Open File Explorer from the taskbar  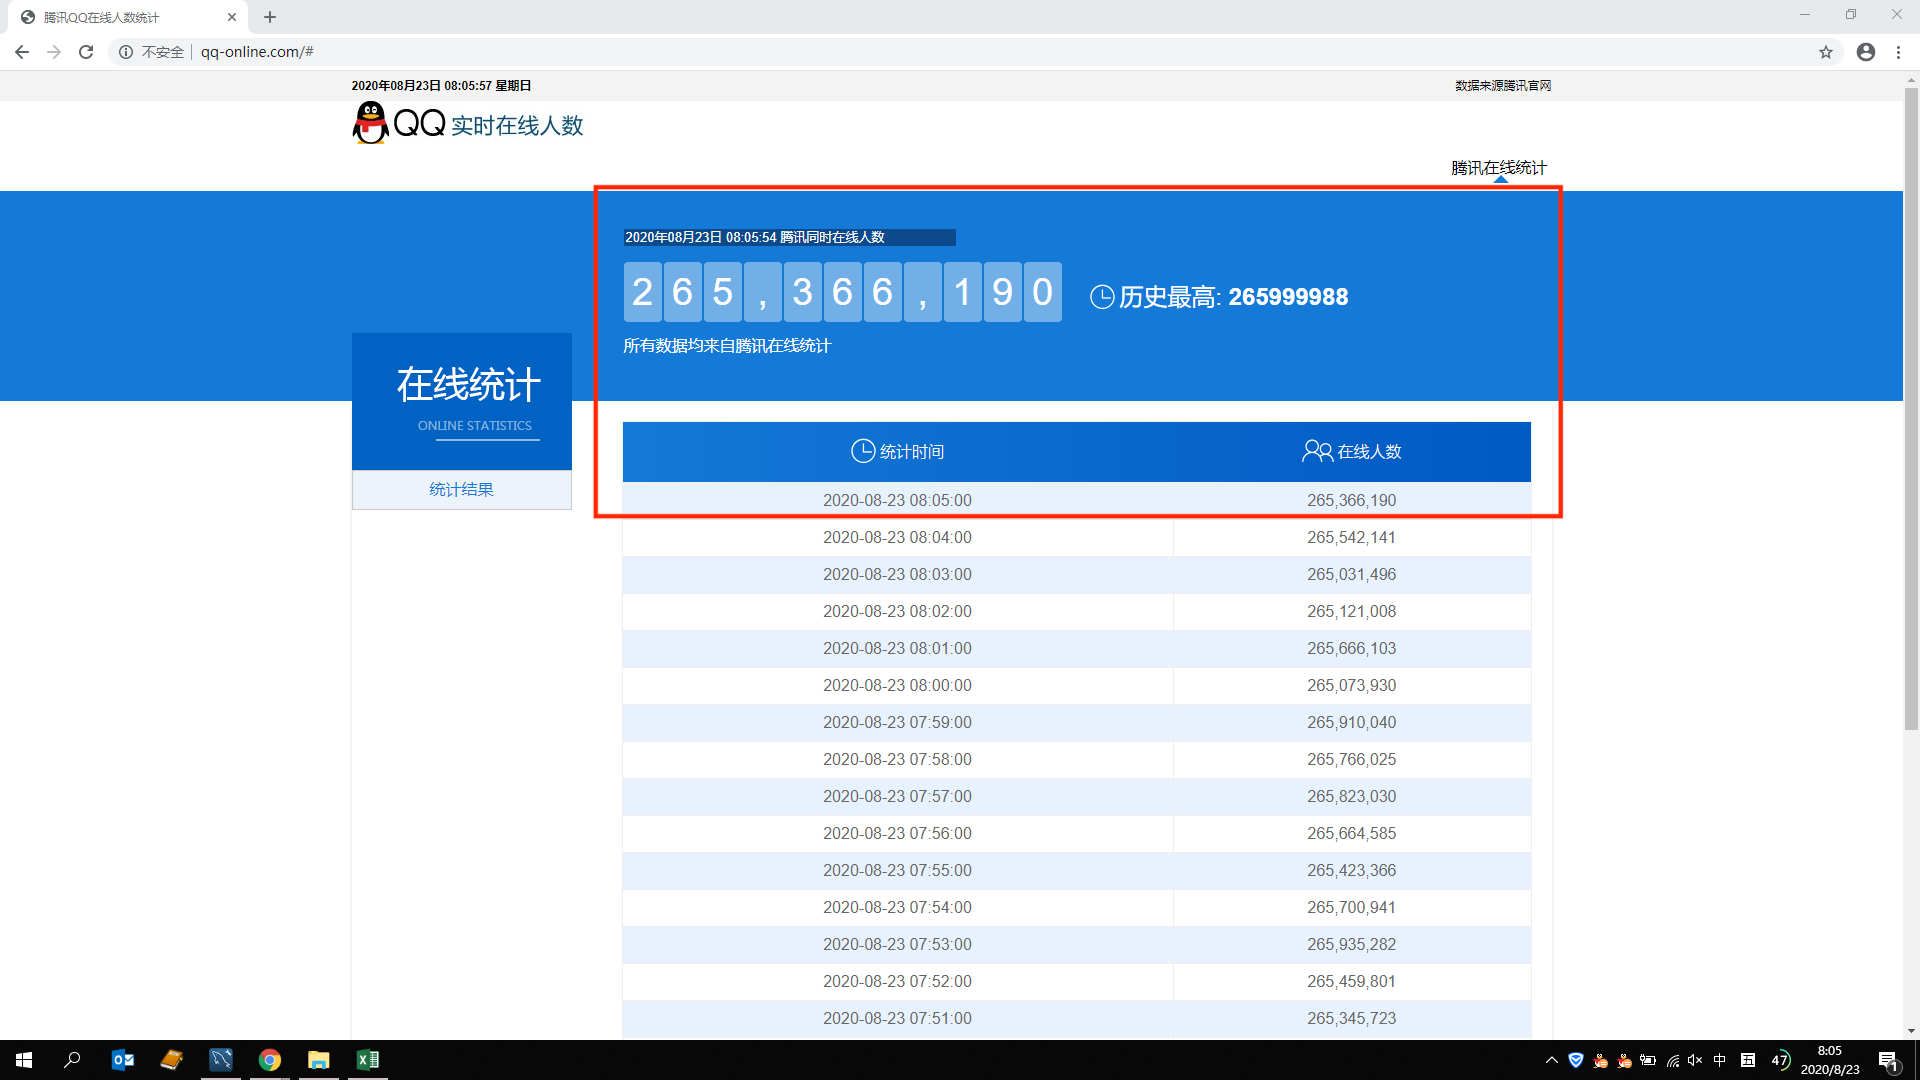319,1060
